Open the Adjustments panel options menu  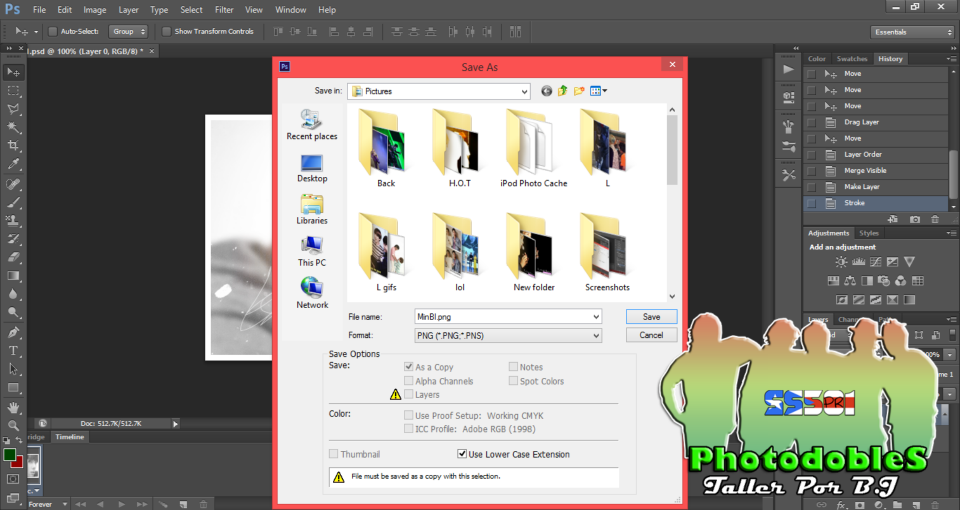click(x=951, y=233)
